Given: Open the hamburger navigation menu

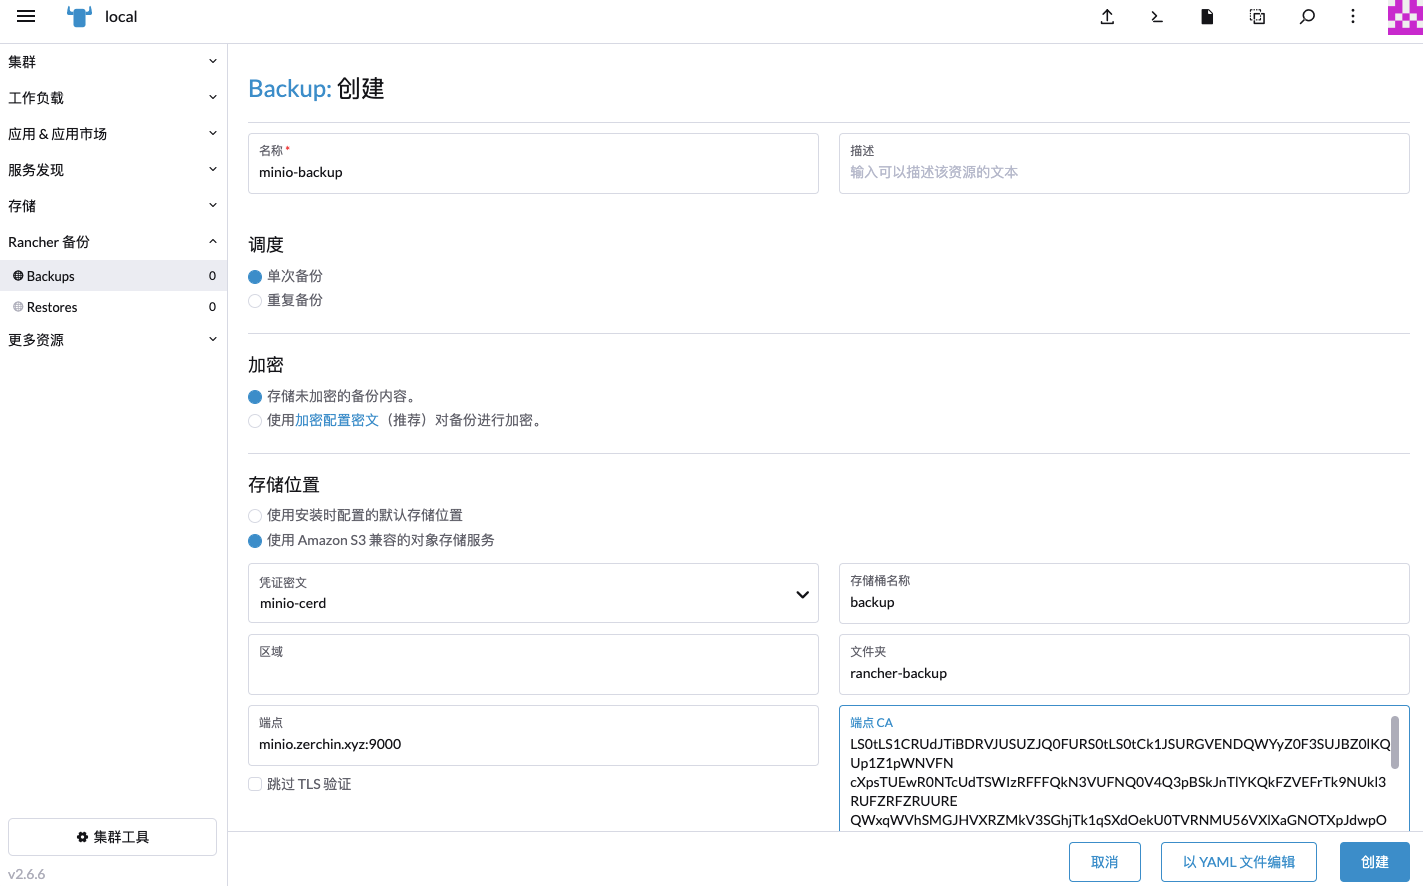Looking at the screenshot, I should click(26, 16).
